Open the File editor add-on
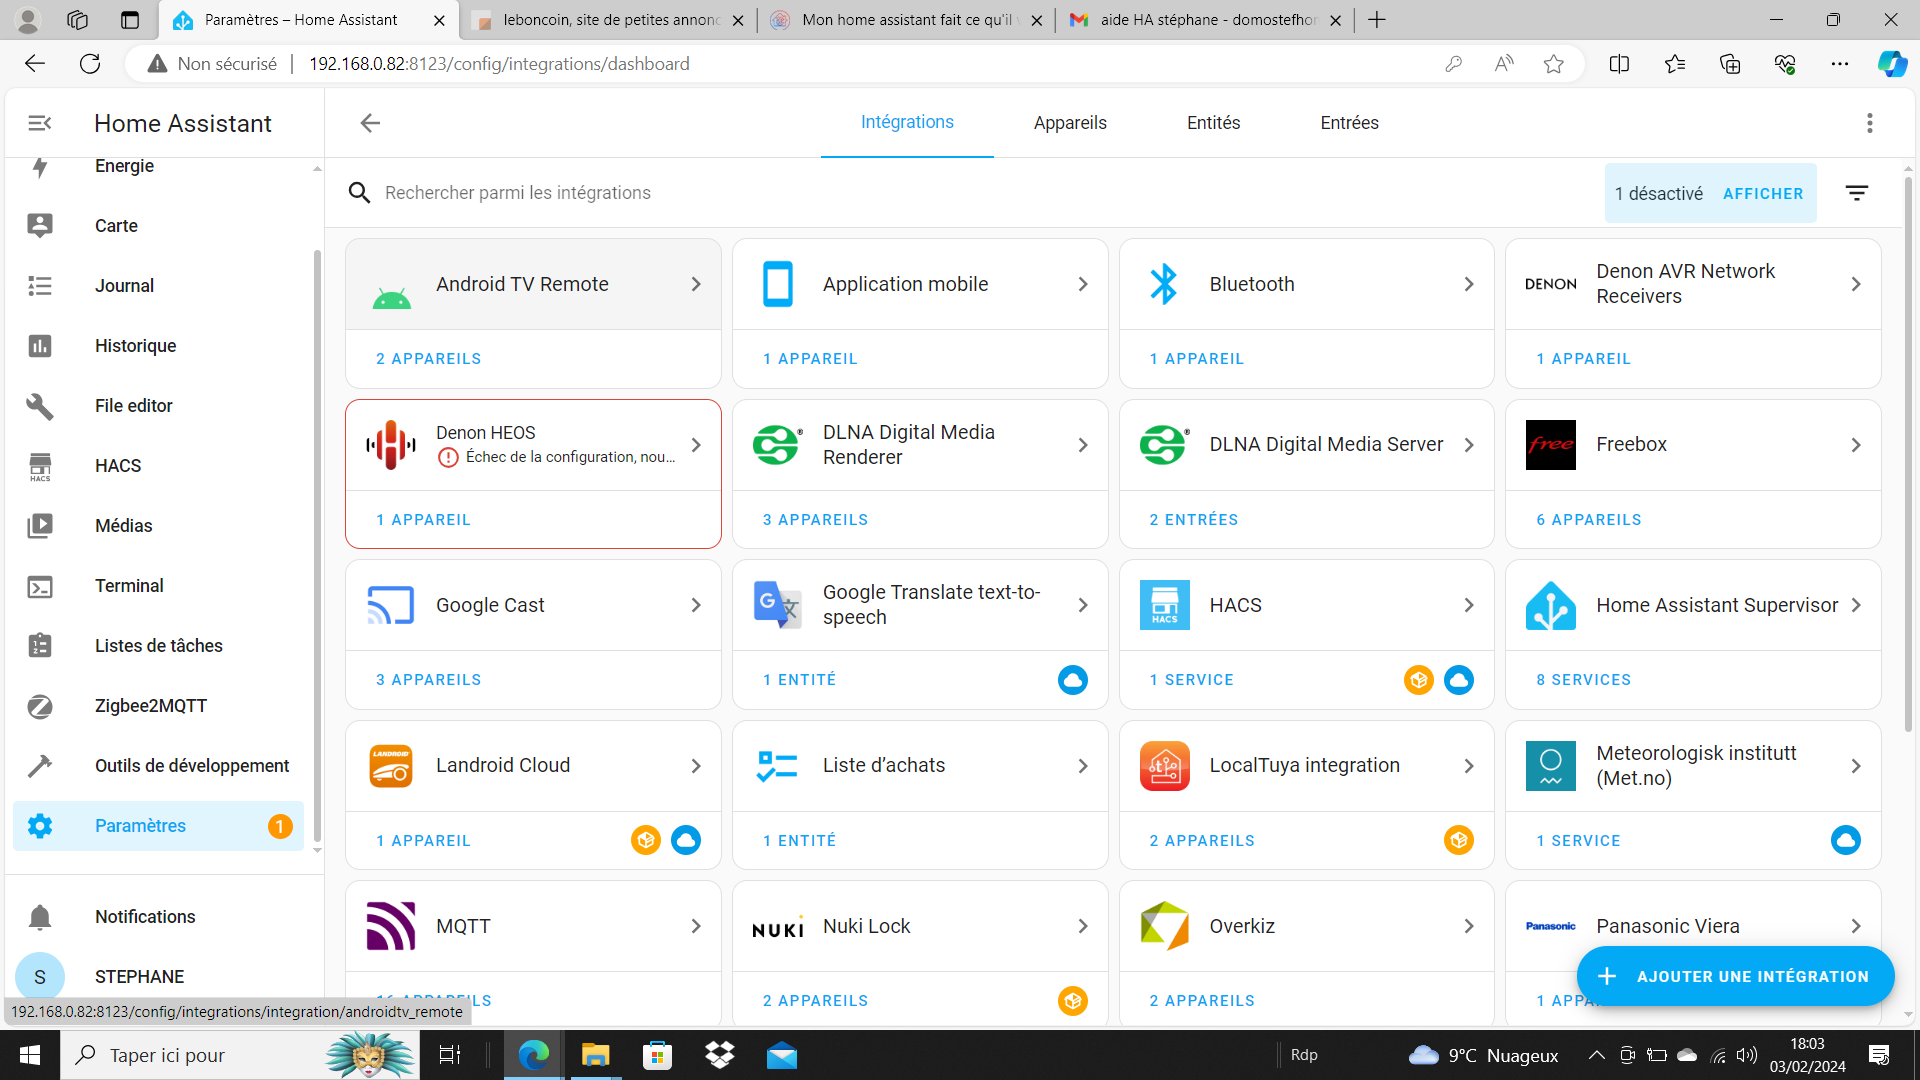The width and height of the screenshot is (1920, 1080). (158, 406)
